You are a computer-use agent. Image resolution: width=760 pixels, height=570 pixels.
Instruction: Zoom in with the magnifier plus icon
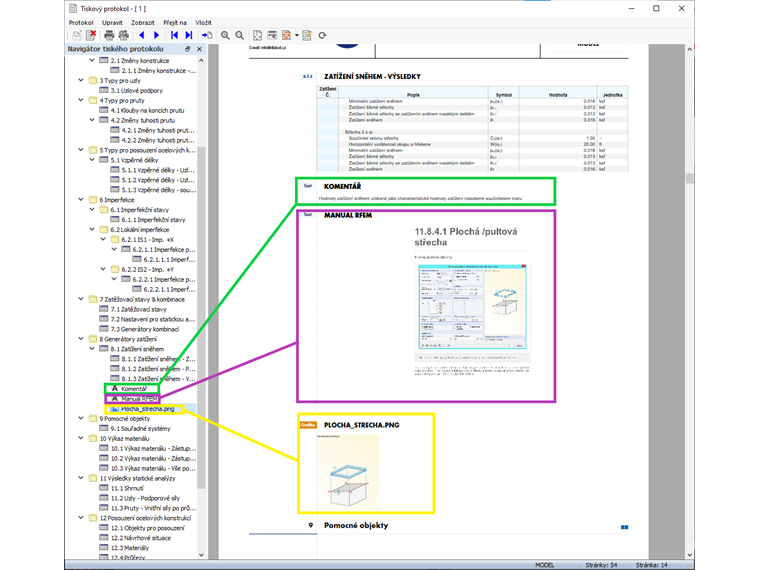225,35
